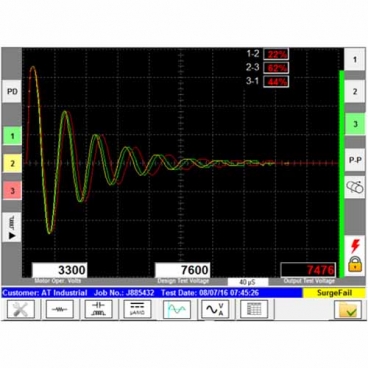
Task: Click the P-P button
Action: pyautogui.click(x=355, y=160)
